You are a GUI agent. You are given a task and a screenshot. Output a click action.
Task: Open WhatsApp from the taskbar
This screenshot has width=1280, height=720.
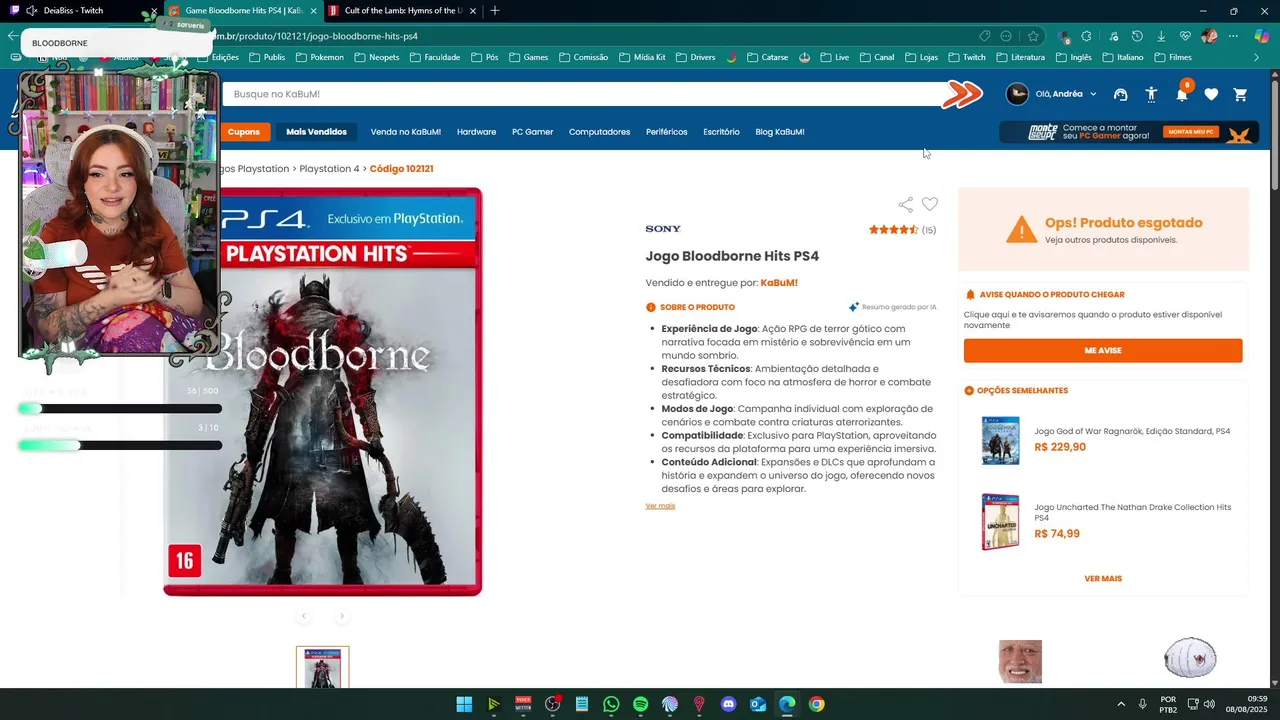pos(611,704)
